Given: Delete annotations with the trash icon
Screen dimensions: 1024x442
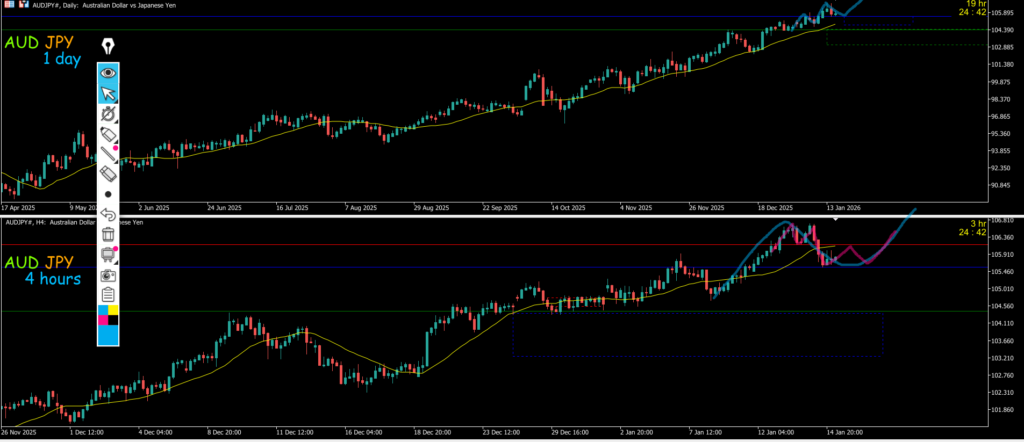Looking at the screenshot, I should click(x=108, y=234).
